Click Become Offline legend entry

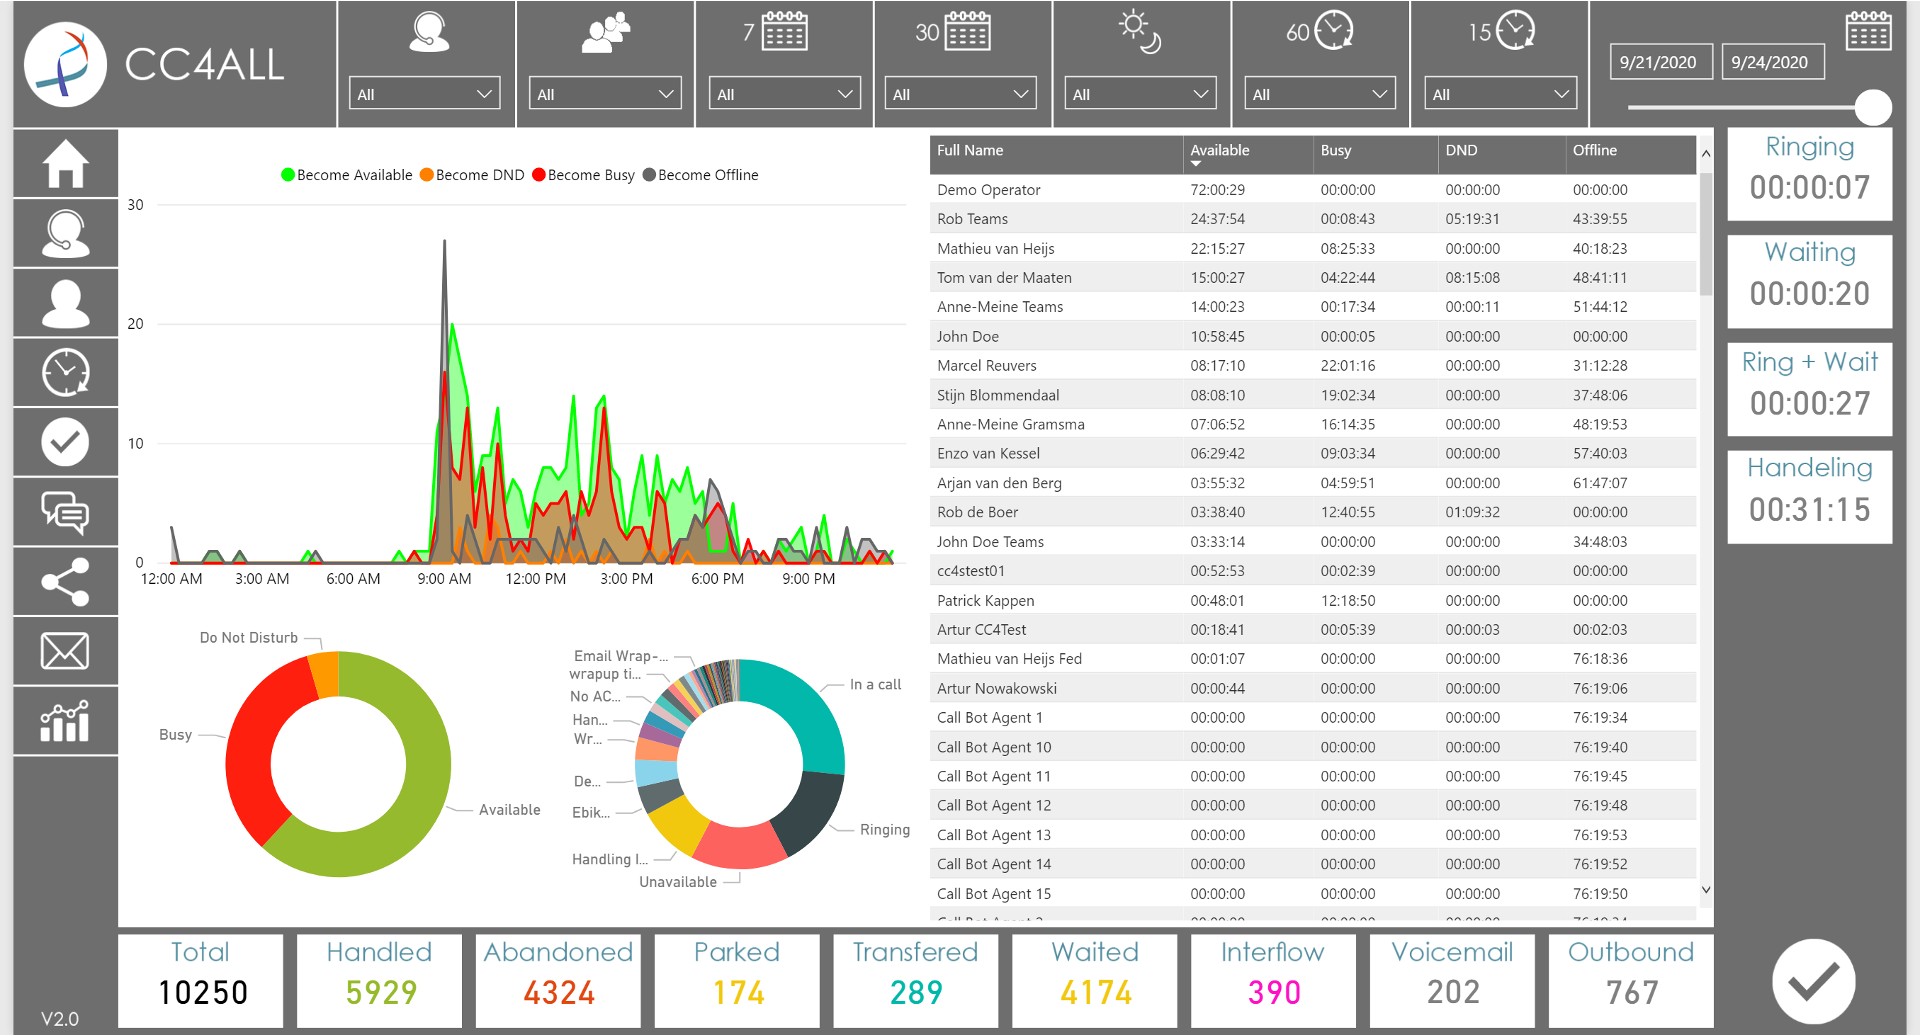point(701,175)
